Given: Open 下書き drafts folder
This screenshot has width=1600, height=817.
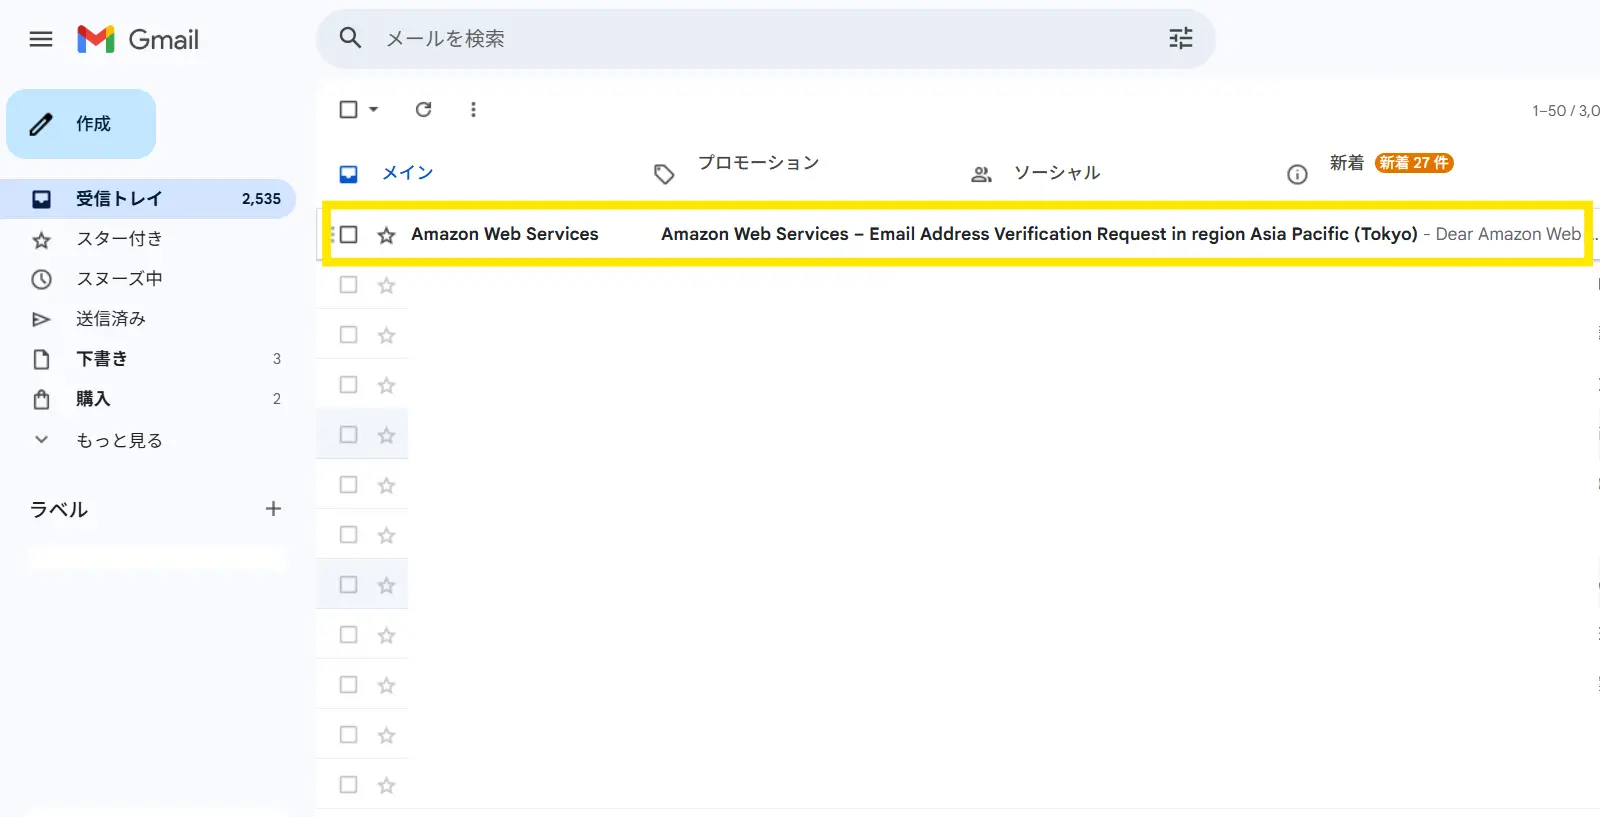Looking at the screenshot, I should (x=101, y=359).
